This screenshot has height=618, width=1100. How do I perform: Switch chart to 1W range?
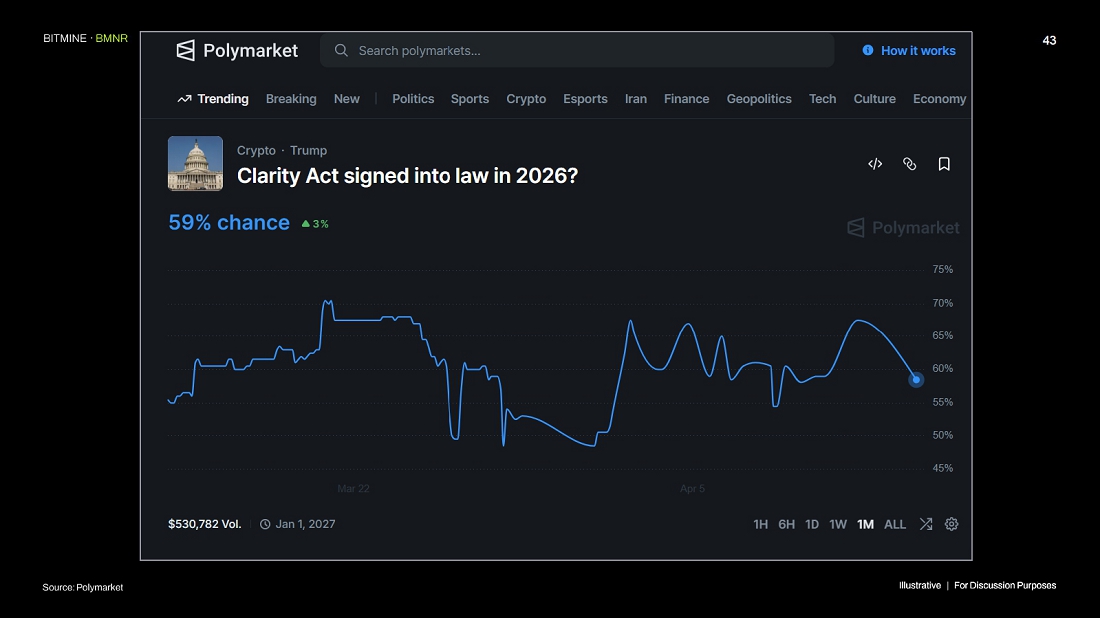coord(838,524)
